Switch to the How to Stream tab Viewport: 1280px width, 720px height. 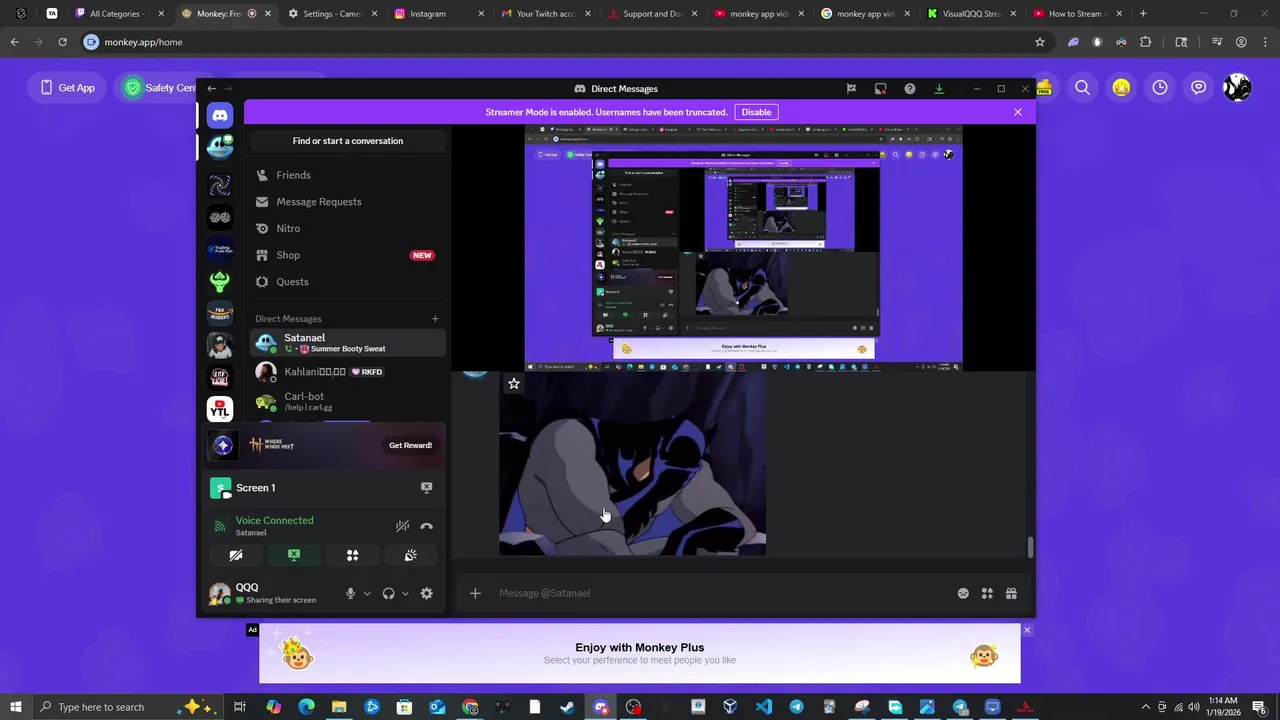tap(1077, 14)
